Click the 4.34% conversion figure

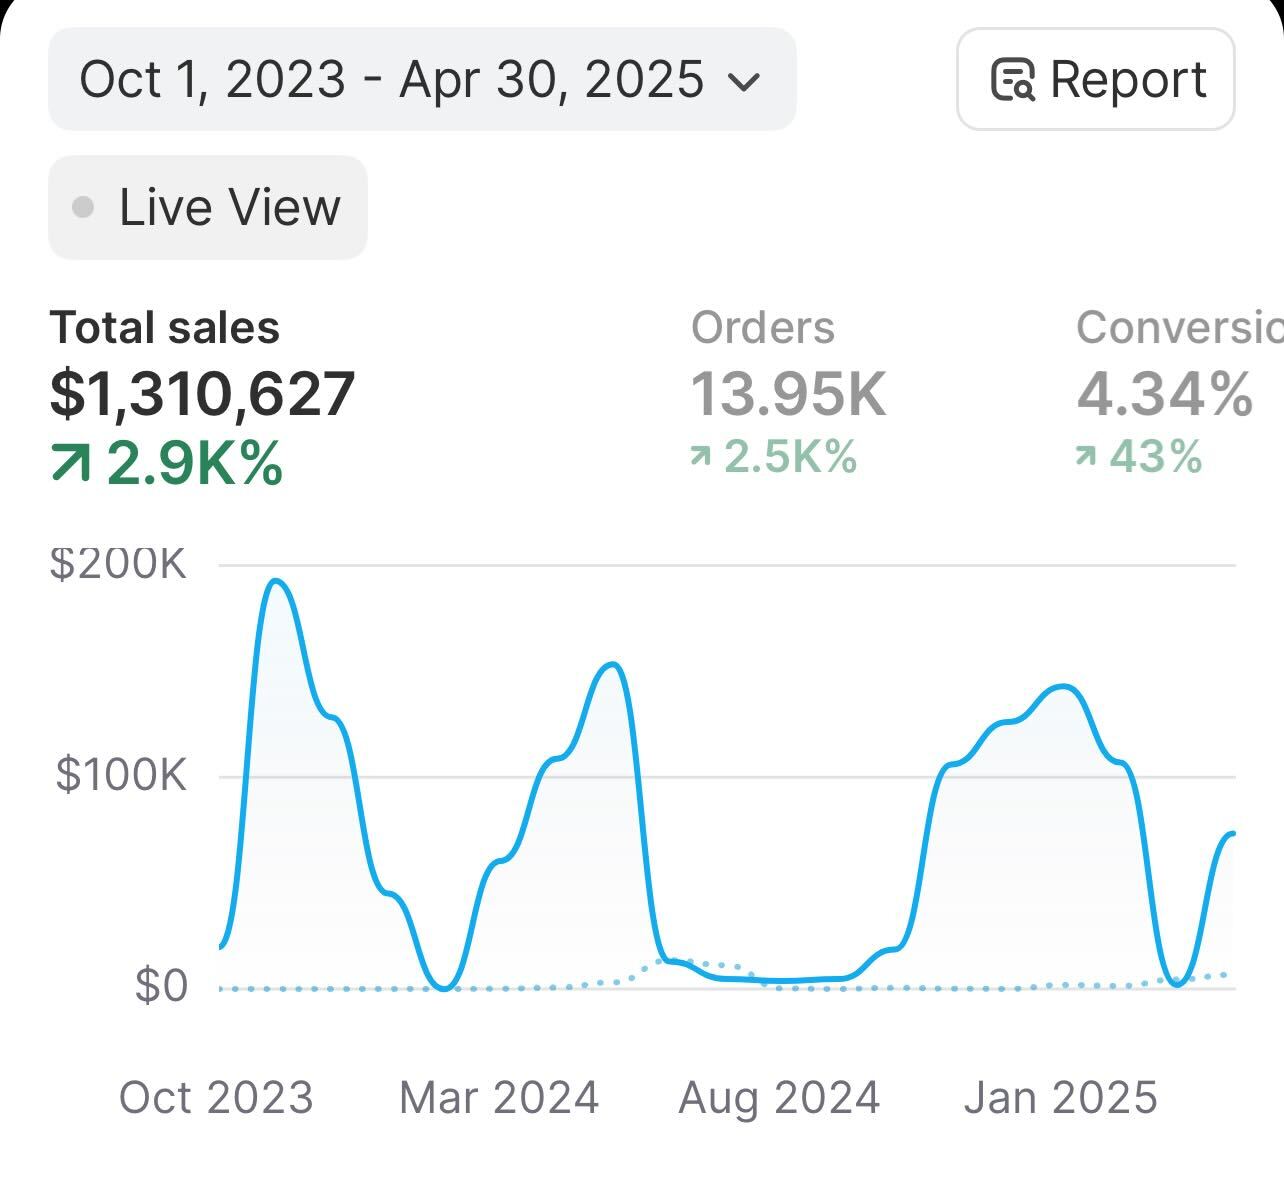[x=1164, y=394]
